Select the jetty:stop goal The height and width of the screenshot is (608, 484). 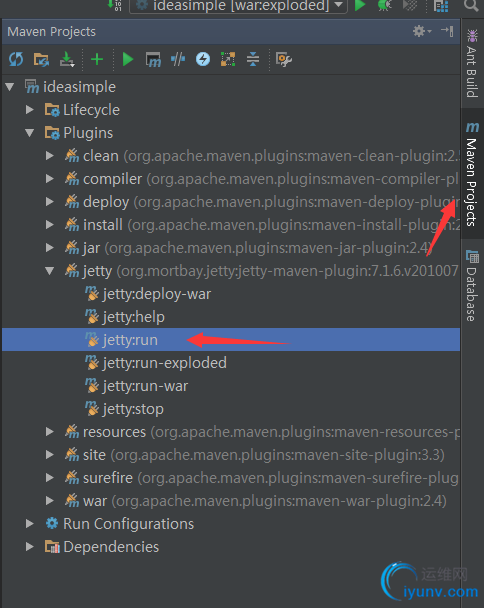pyautogui.click(x=133, y=409)
